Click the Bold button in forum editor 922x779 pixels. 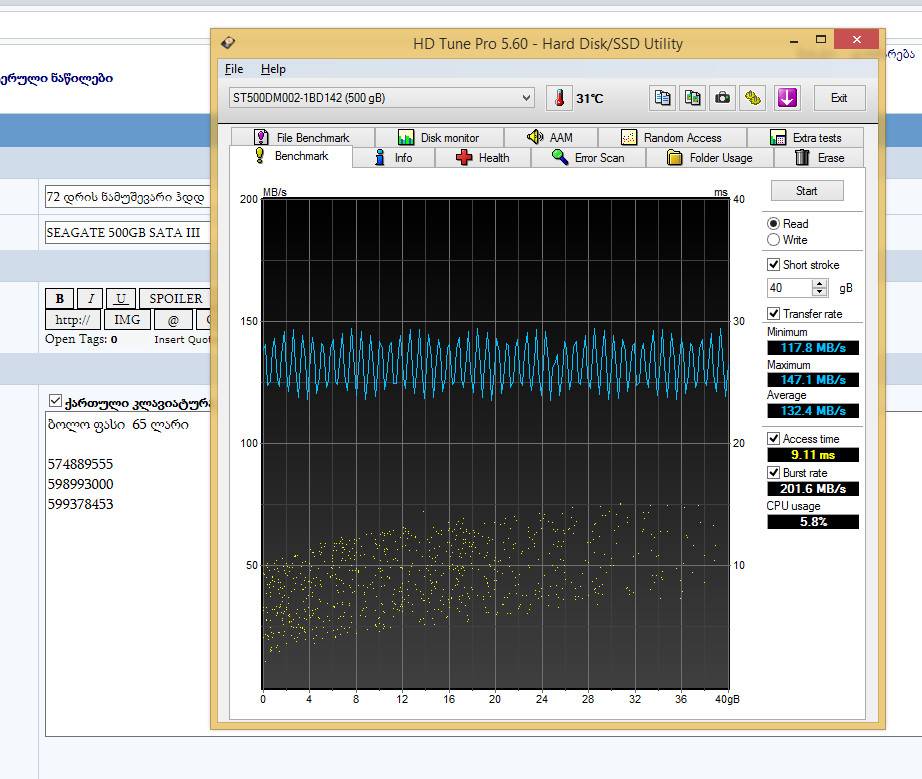(x=59, y=298)
